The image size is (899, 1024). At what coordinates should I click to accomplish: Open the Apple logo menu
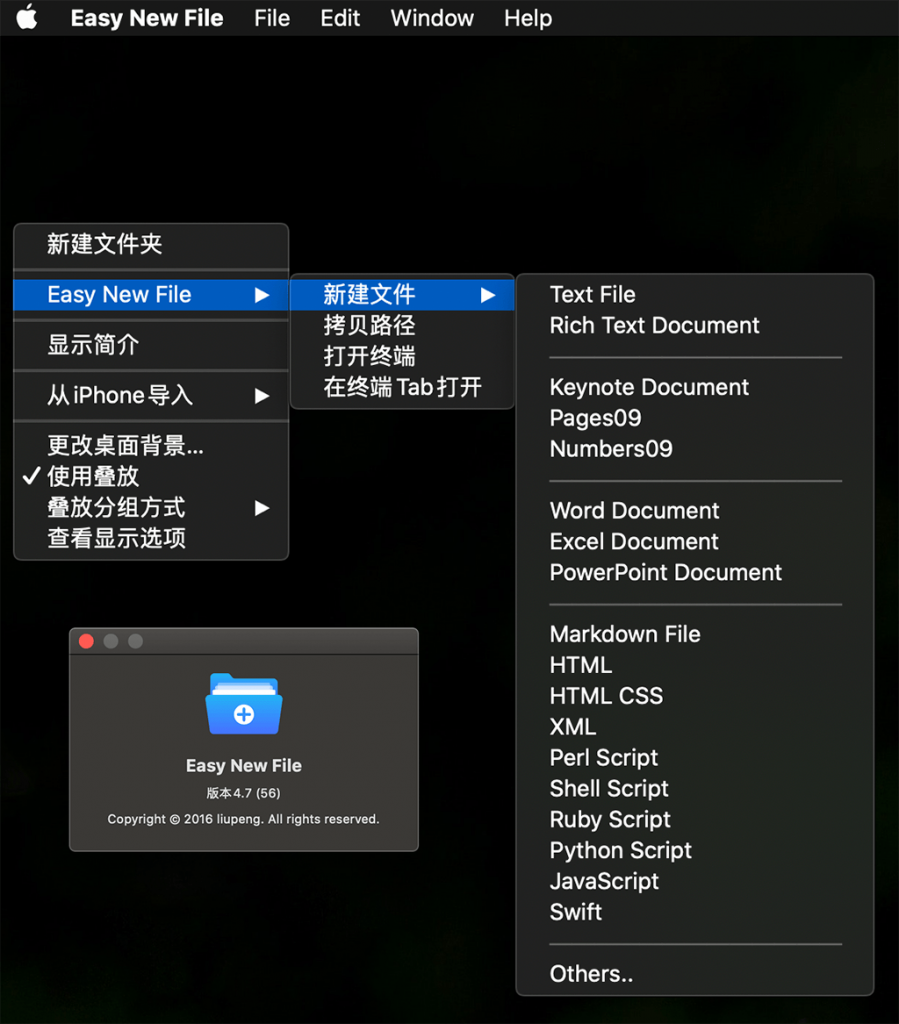(x=27, y=17)
